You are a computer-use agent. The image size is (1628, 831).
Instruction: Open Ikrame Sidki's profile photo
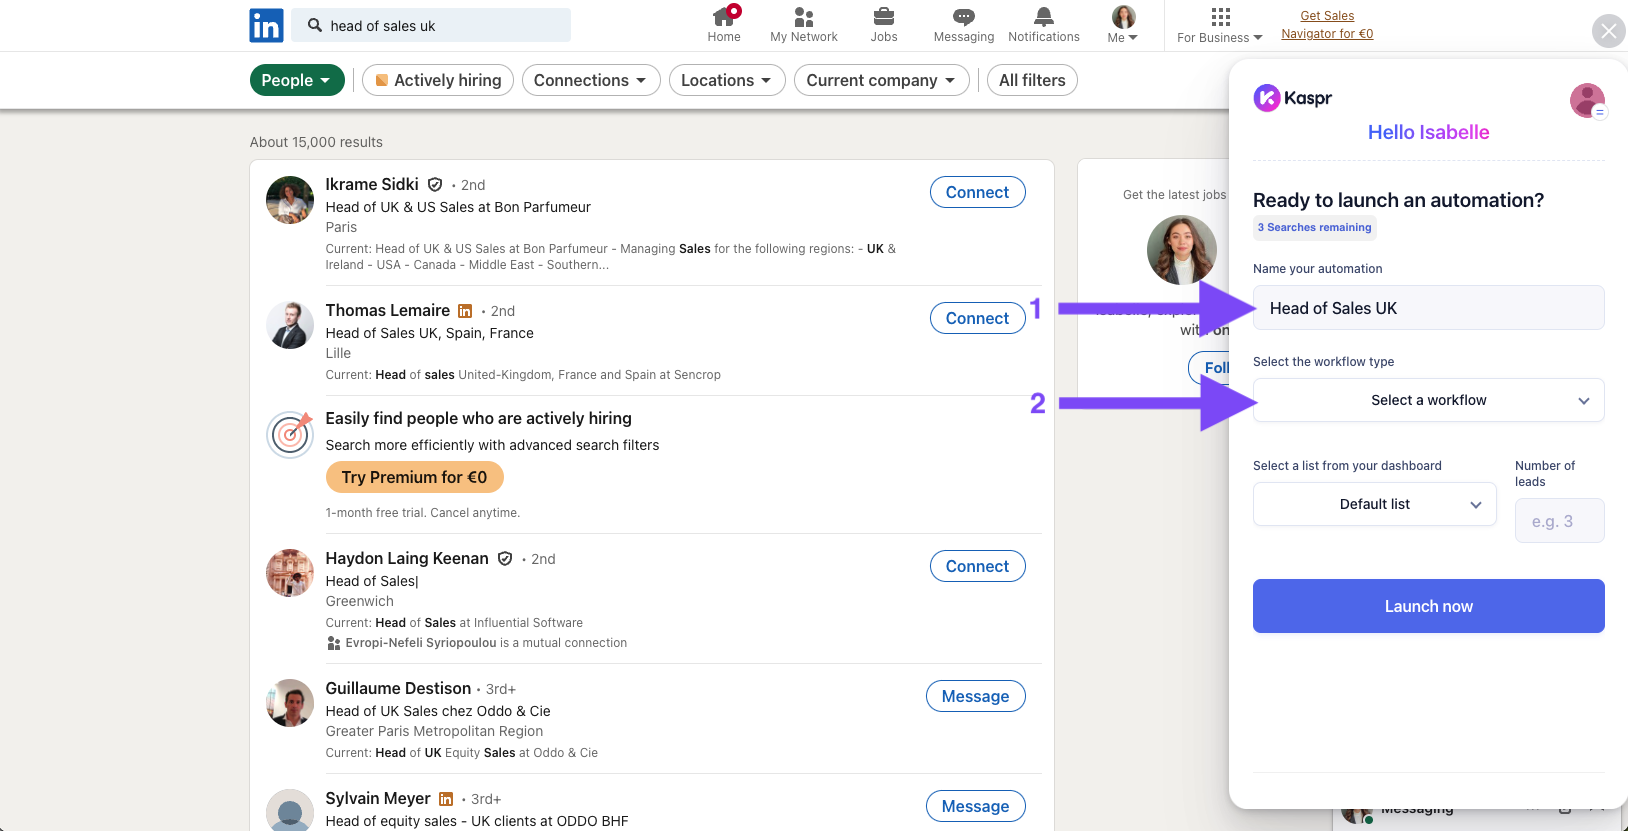pos(290,200)
